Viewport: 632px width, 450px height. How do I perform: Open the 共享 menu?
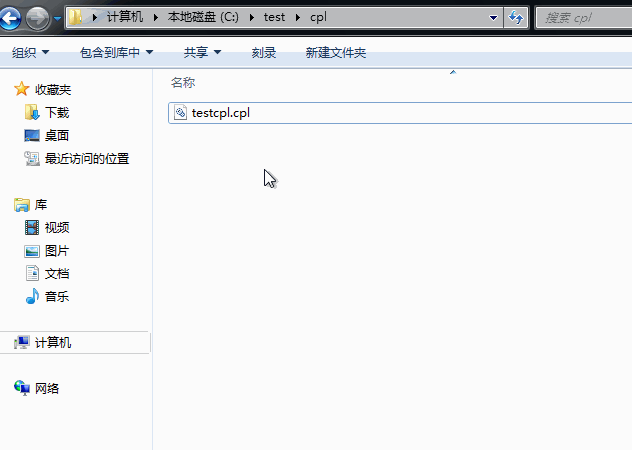pos(202,52)
